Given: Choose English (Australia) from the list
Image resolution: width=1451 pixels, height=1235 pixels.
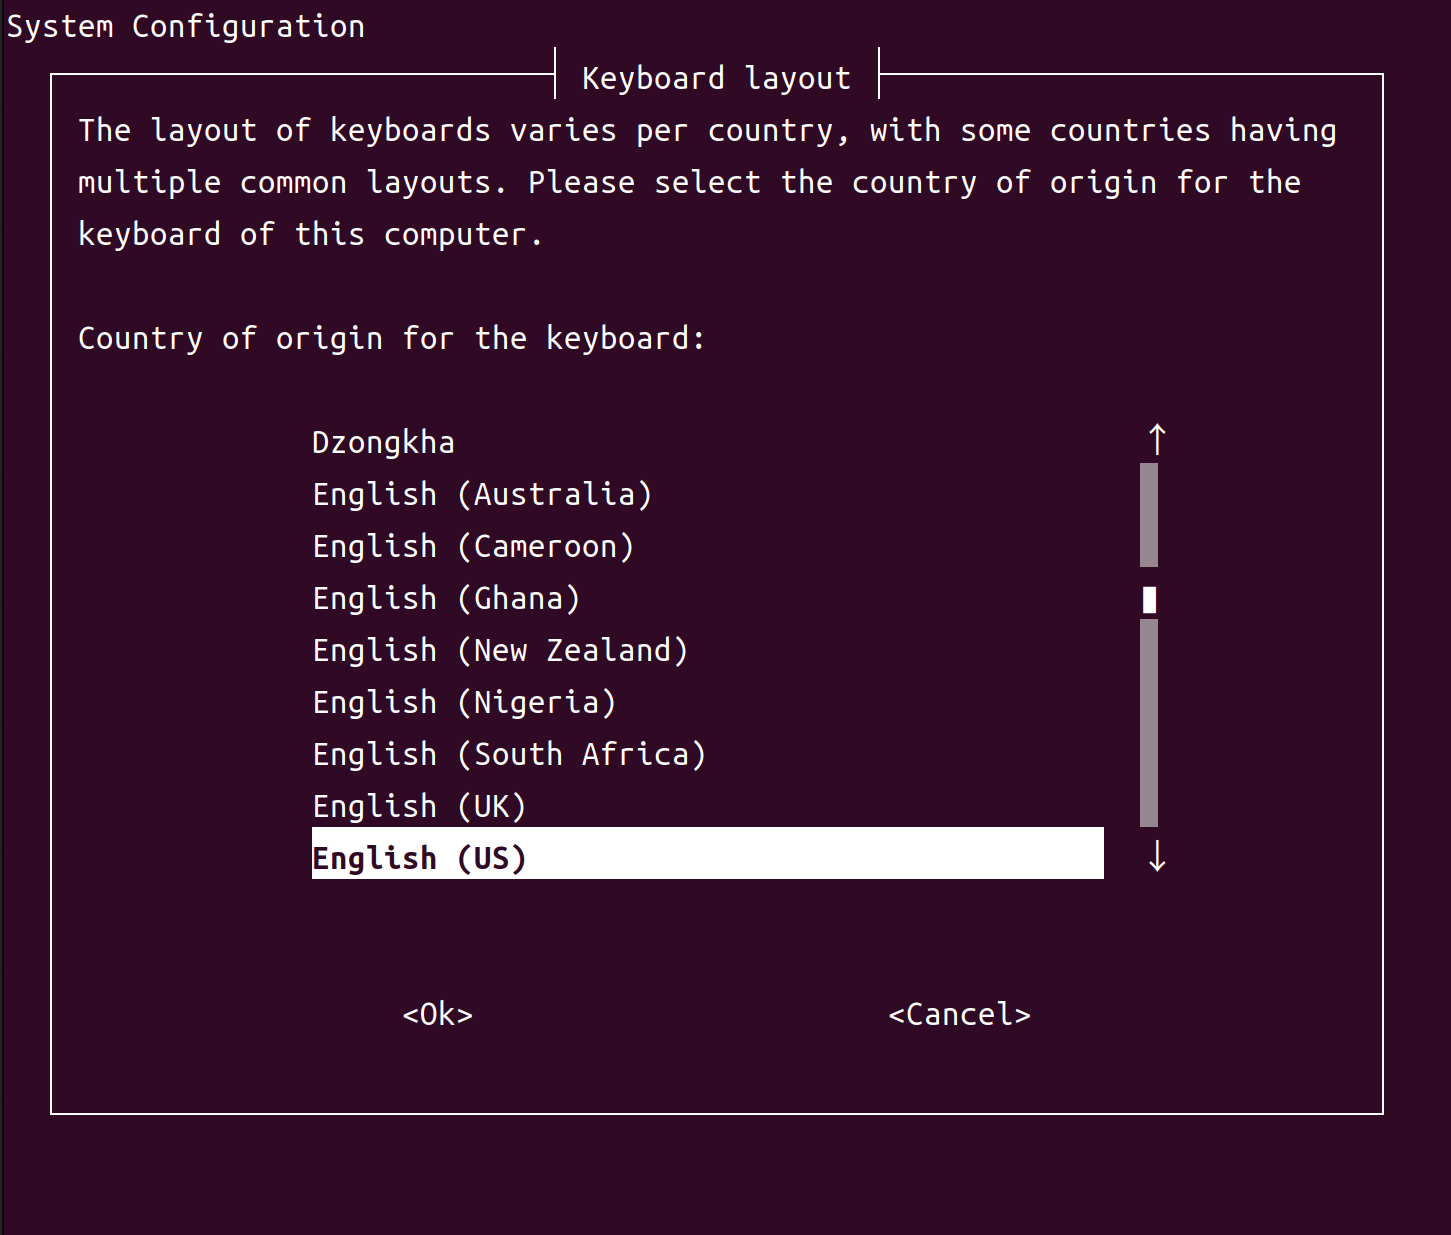Looking at the screenshot, I should (481, 493).
